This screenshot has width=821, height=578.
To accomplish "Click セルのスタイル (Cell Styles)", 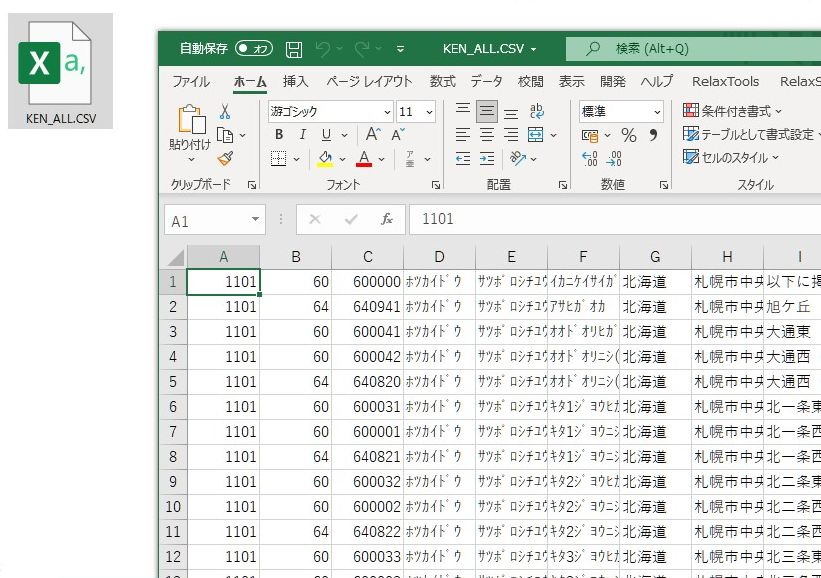I will (x=732, y=157).
